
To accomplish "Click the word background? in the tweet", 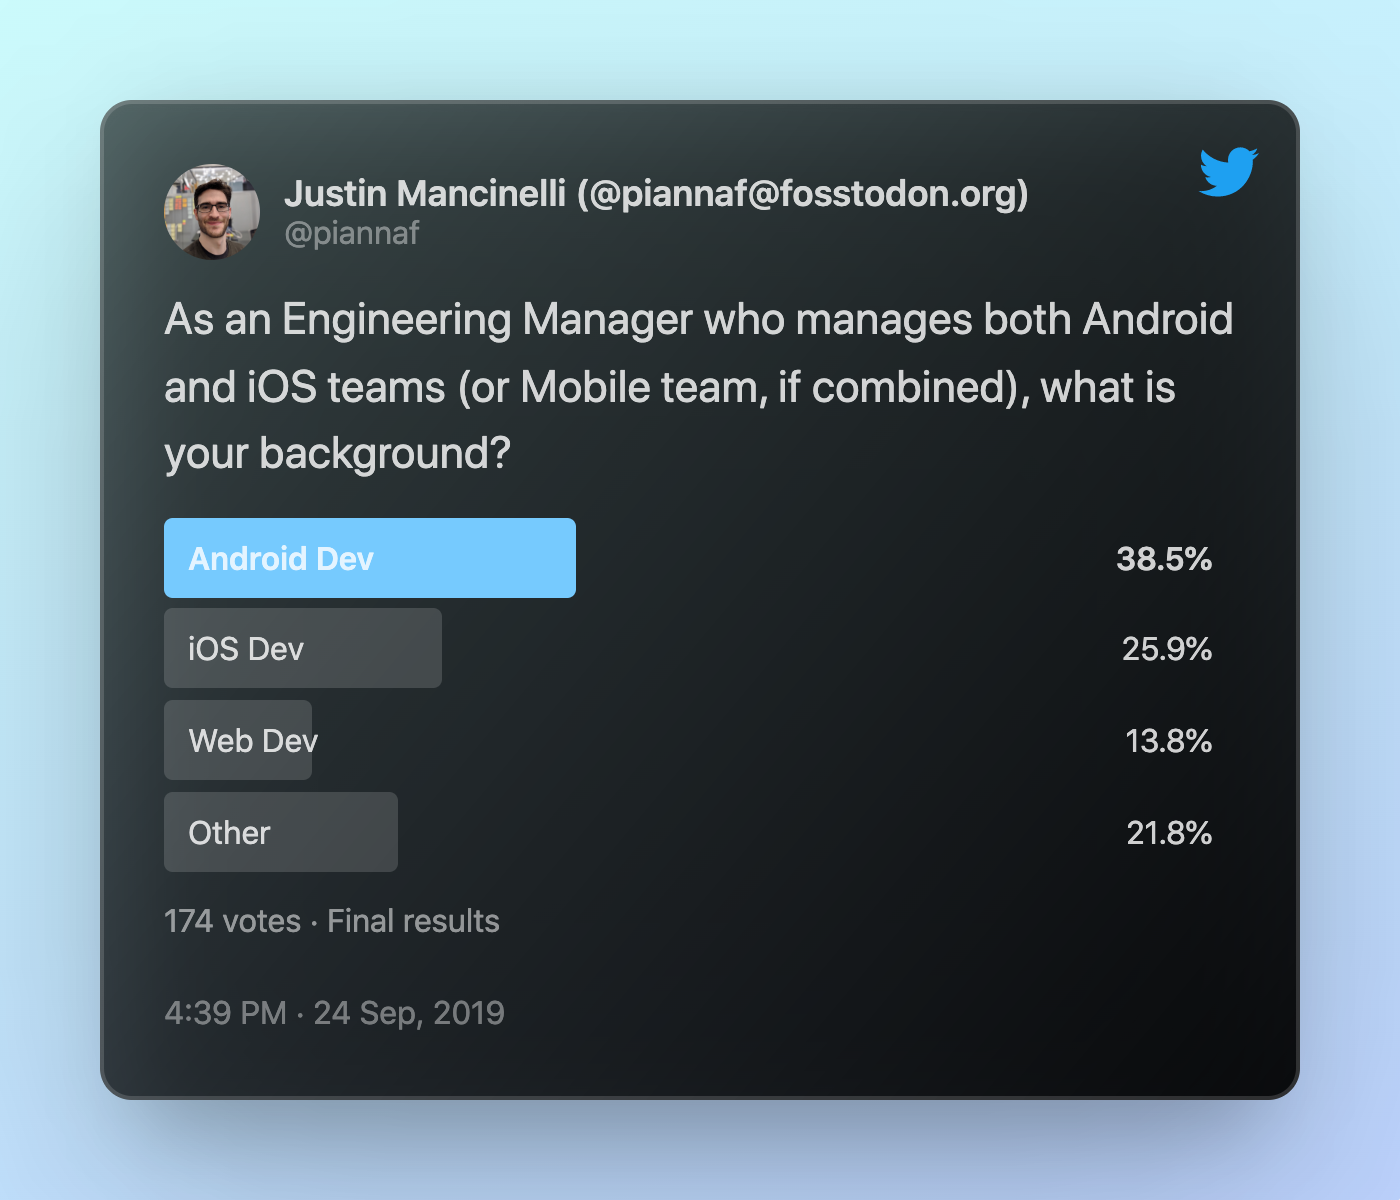I will (385, 454).
